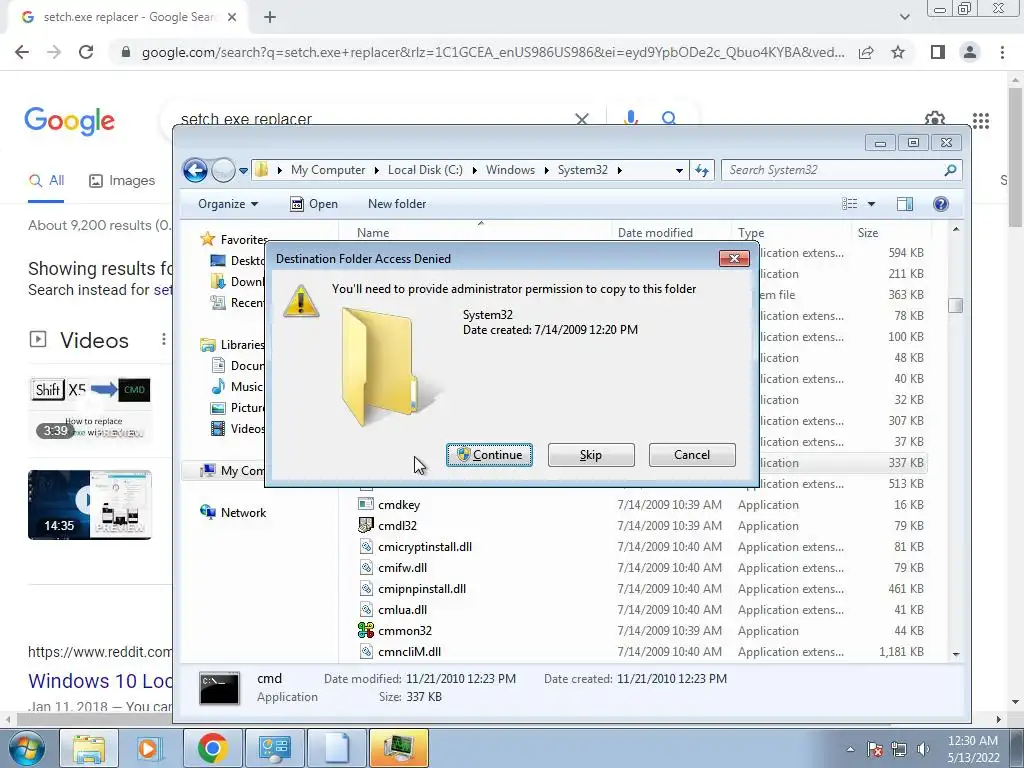The image size is (1024, 768).
Task: Click Windows breadcrumb in address bar
Action: tap(510, 170)
